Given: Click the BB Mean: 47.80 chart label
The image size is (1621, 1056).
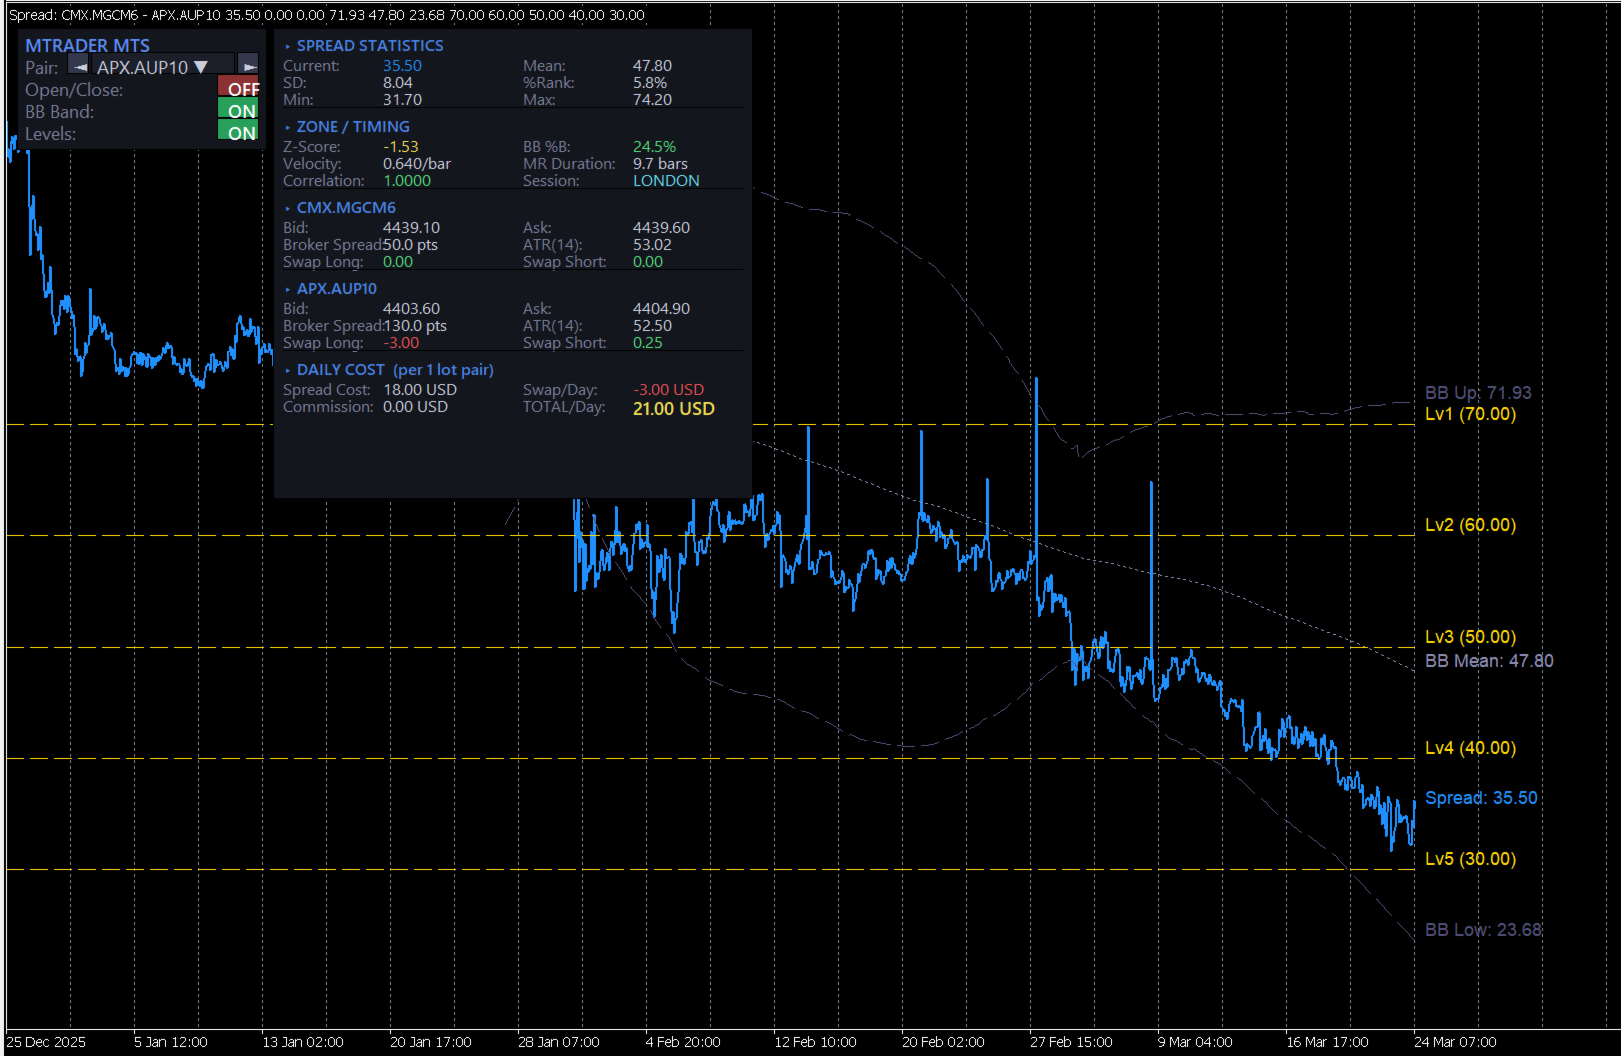Looking at the screenshot, I should click(x=1489, y=661).
